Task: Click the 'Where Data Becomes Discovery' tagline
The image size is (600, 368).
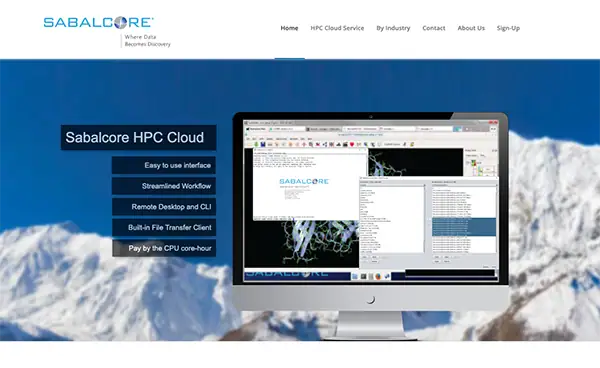Action: (147, 41)
